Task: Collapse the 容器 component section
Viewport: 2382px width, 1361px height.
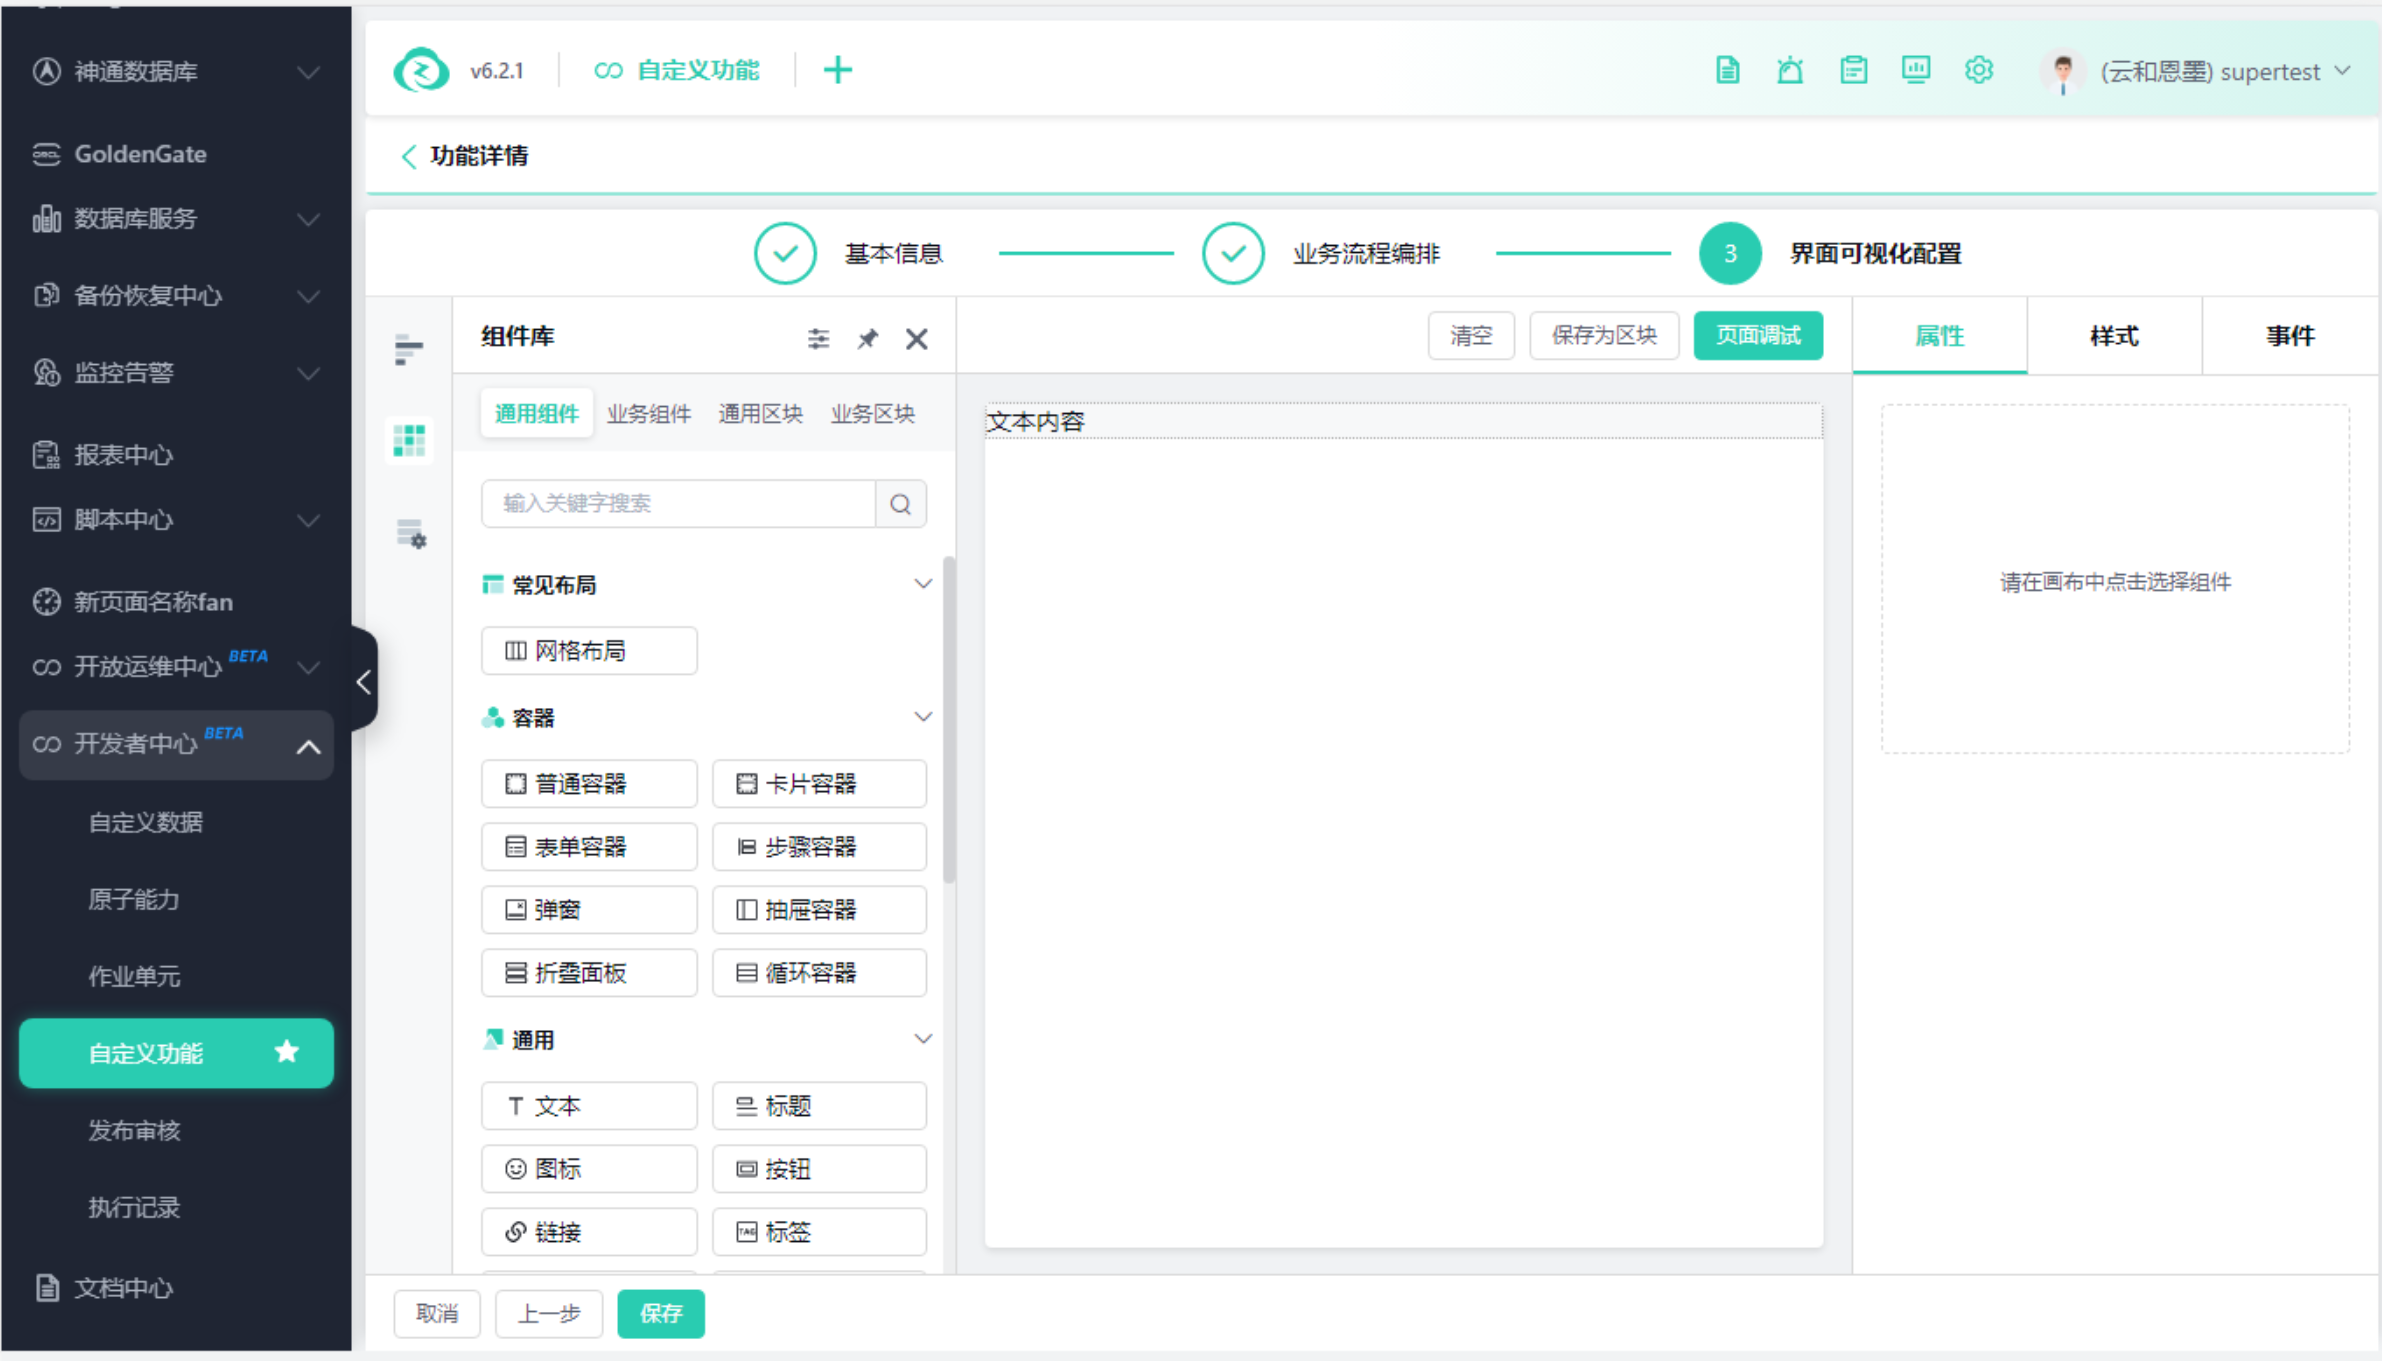Action: 922,717
